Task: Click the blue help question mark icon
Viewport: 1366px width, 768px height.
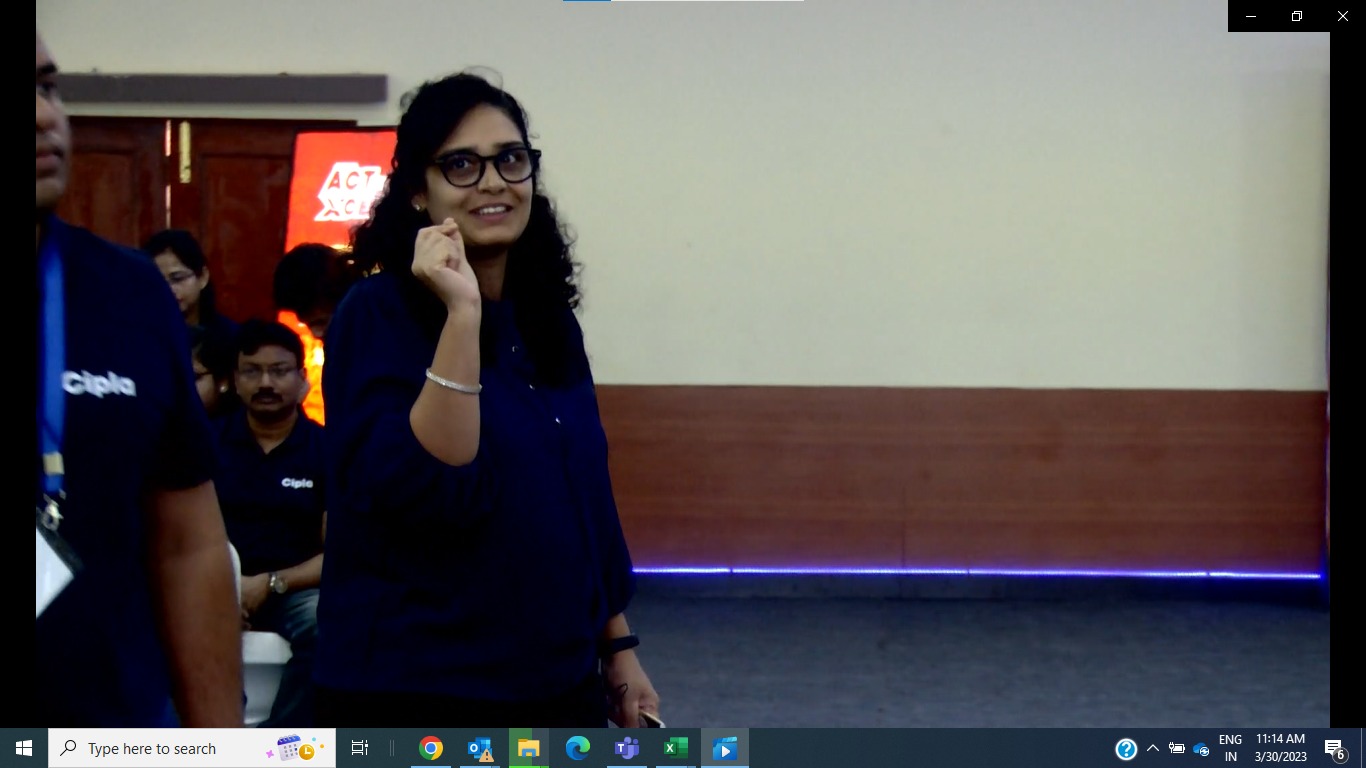Action: [x=1126, y=749]
